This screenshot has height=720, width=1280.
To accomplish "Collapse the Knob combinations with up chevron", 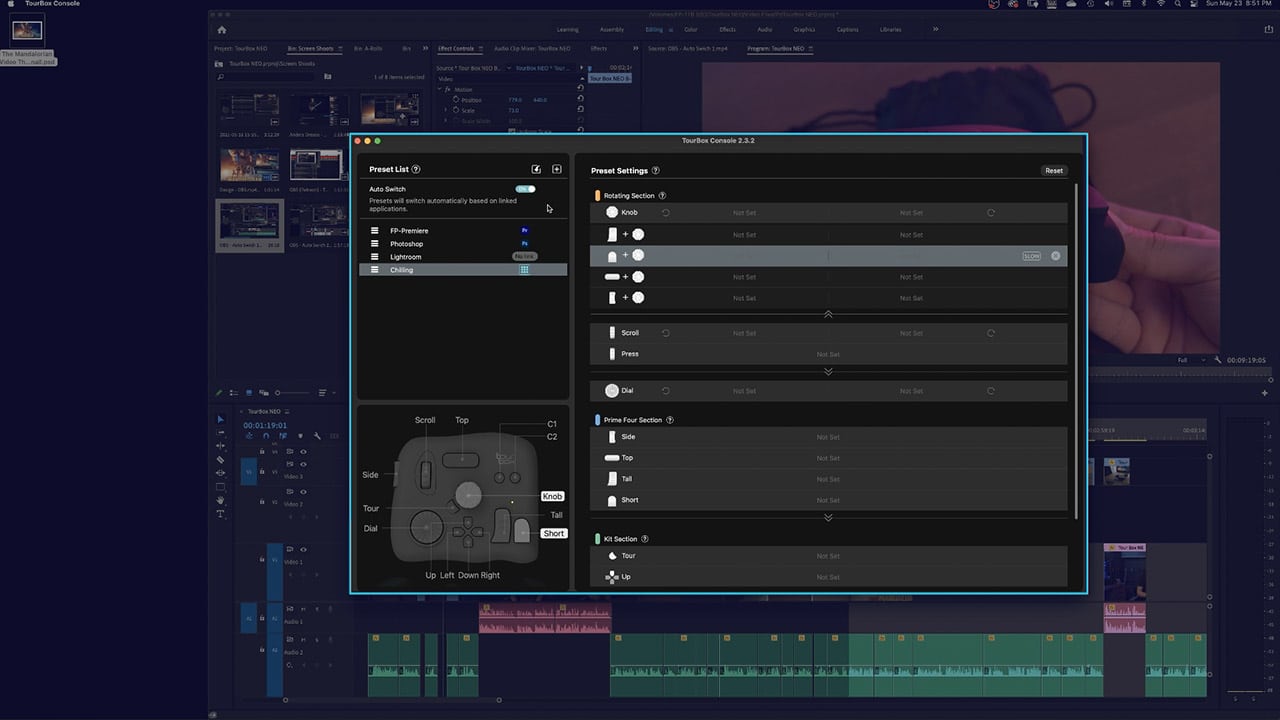I will (828, 314).
